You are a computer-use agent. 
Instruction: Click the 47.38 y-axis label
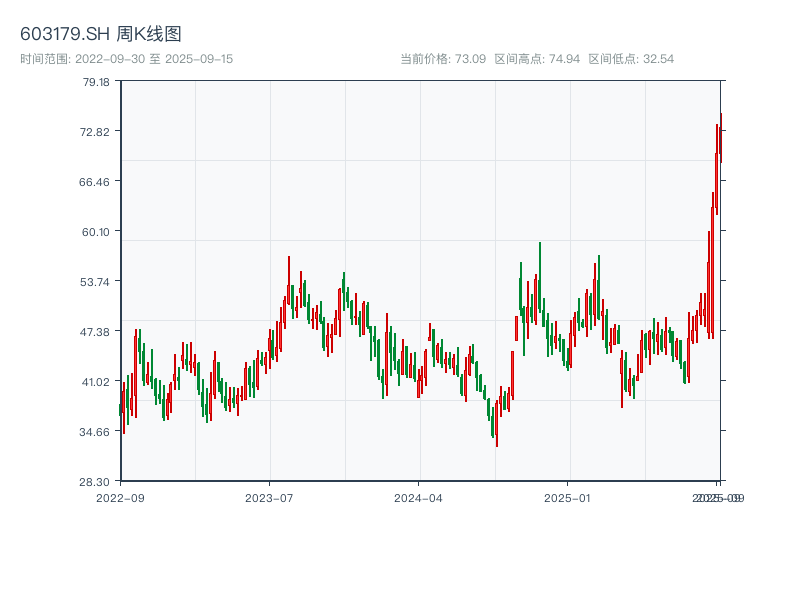click(96, 332)
